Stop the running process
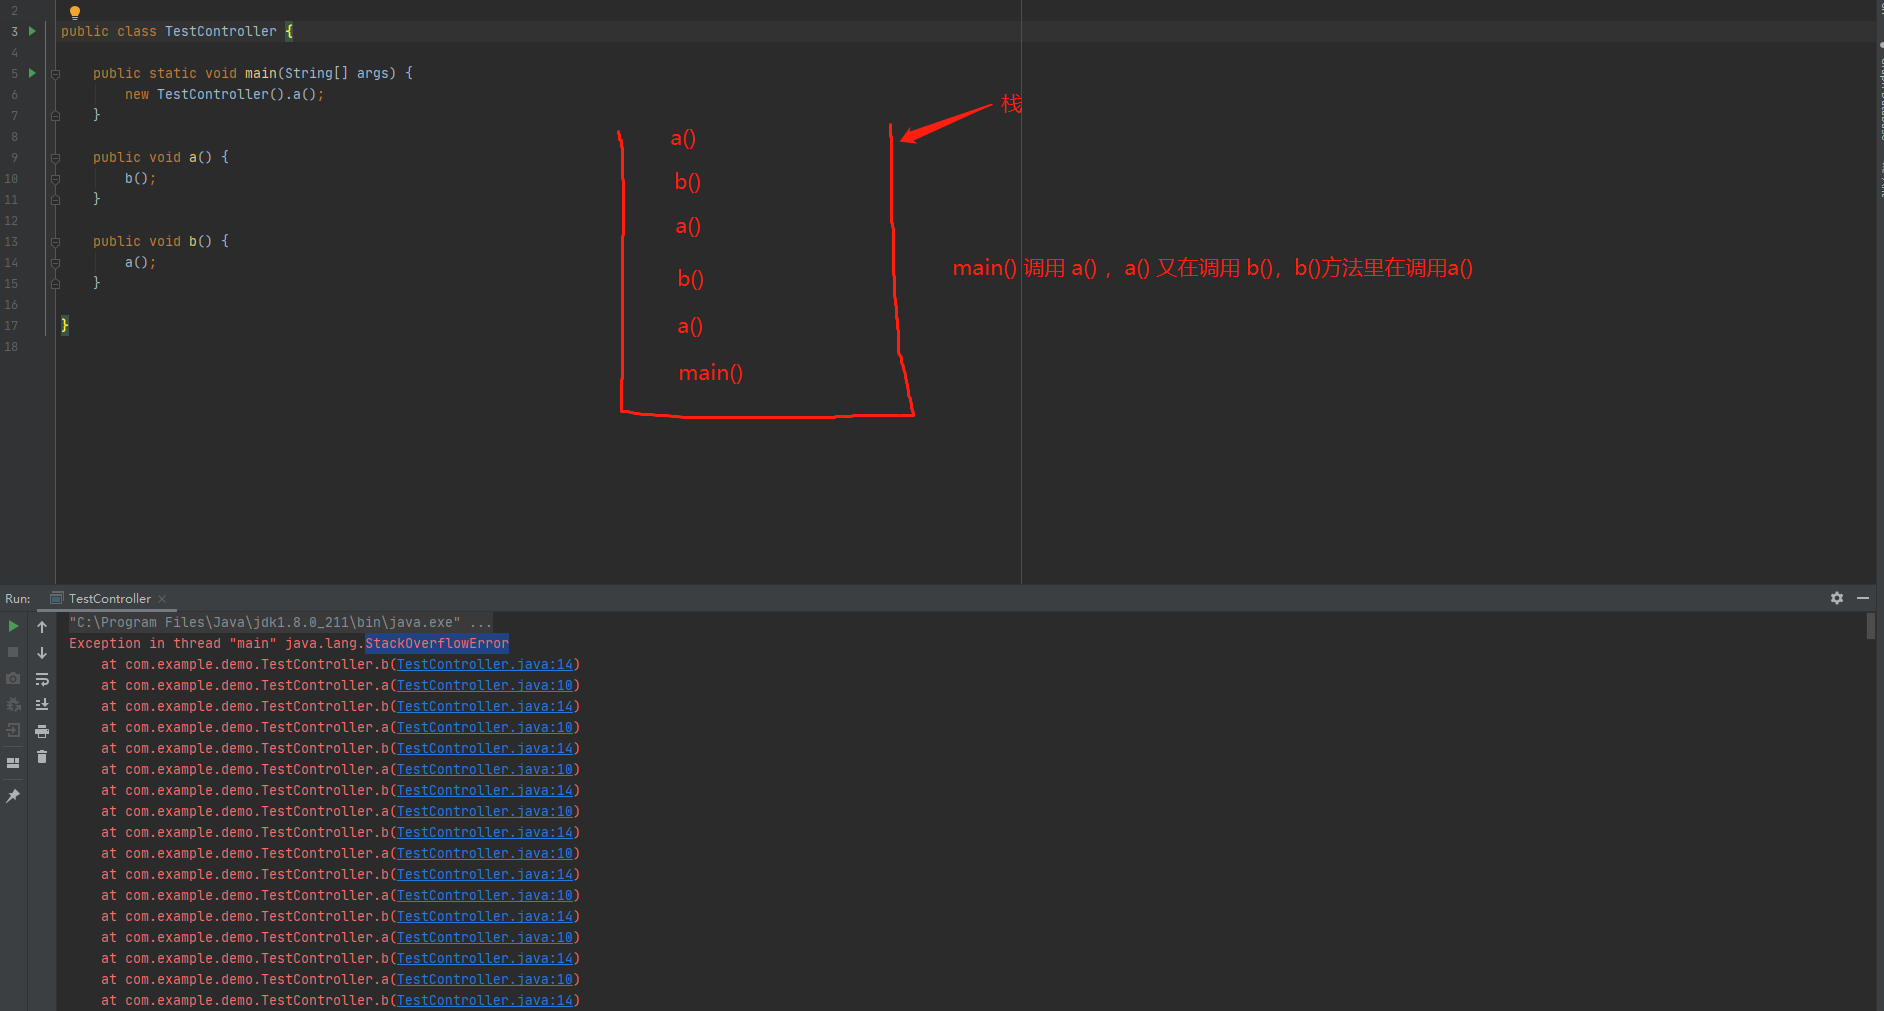 tap(13, 652)
